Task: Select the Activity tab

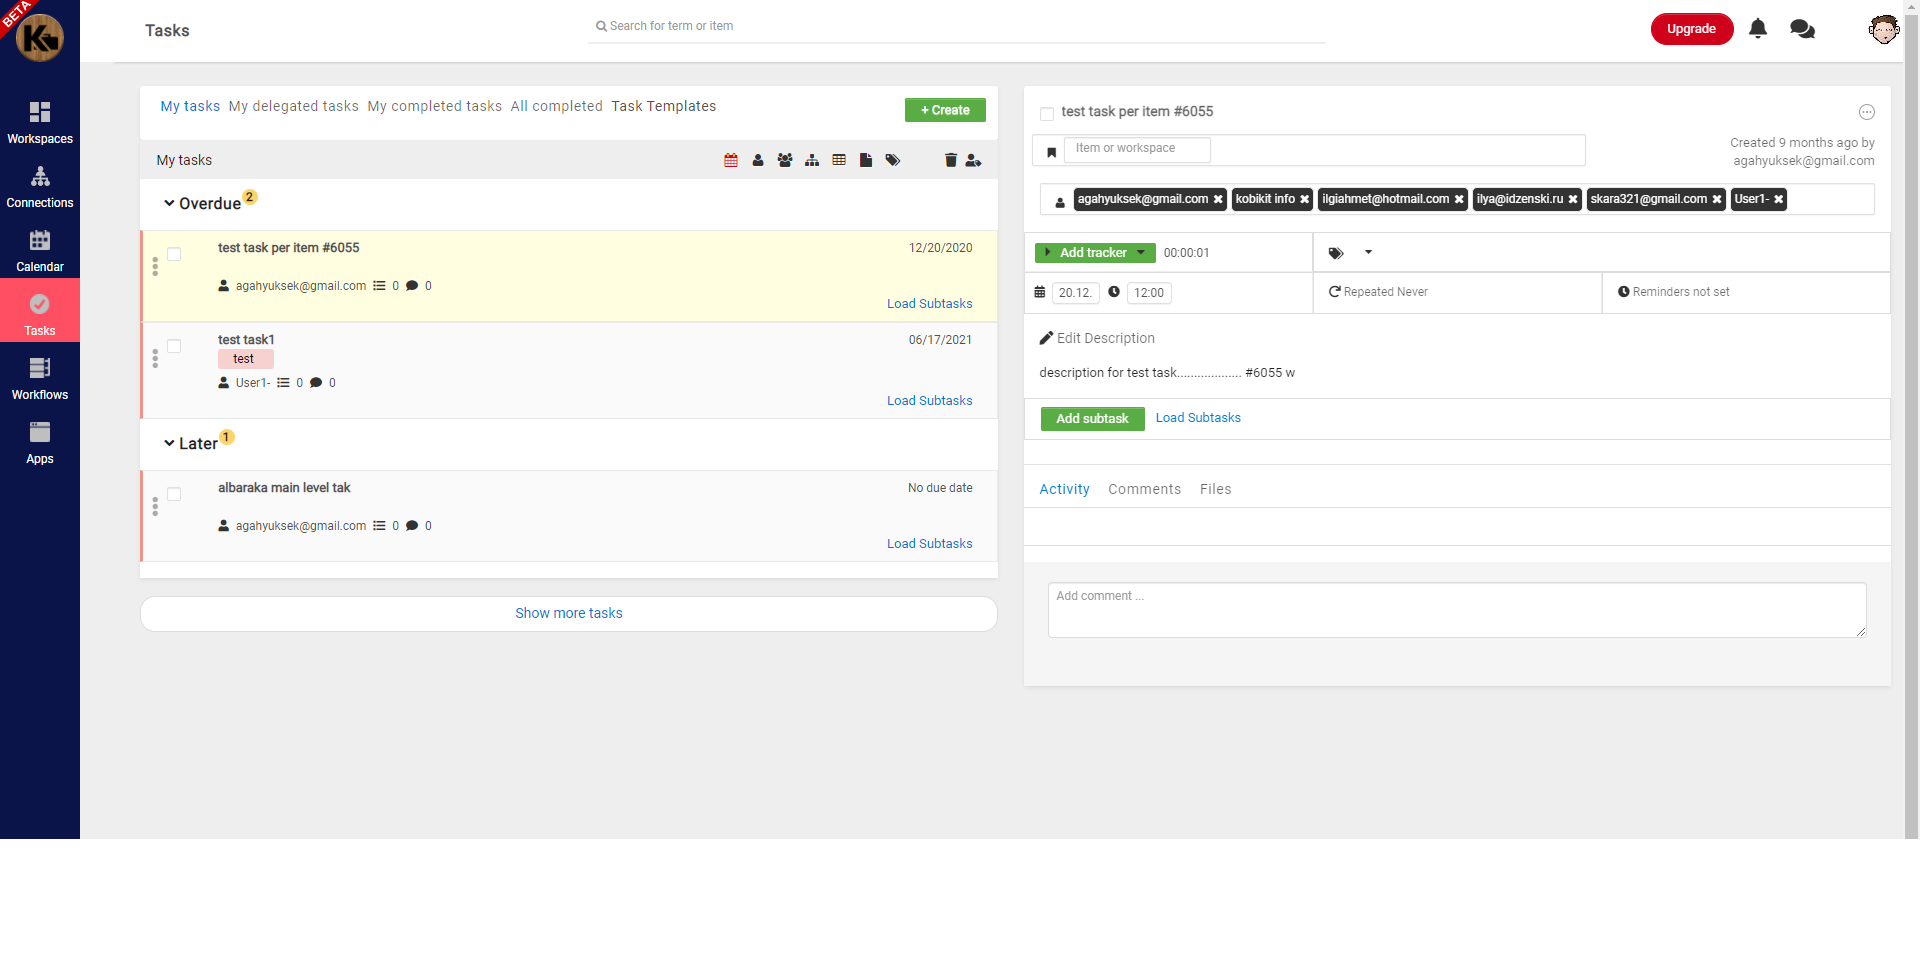Action: (x=1064, y=489)
